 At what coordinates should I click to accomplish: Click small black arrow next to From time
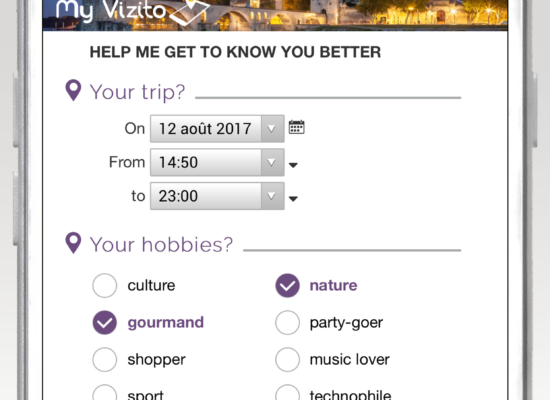tap(293, 165)
